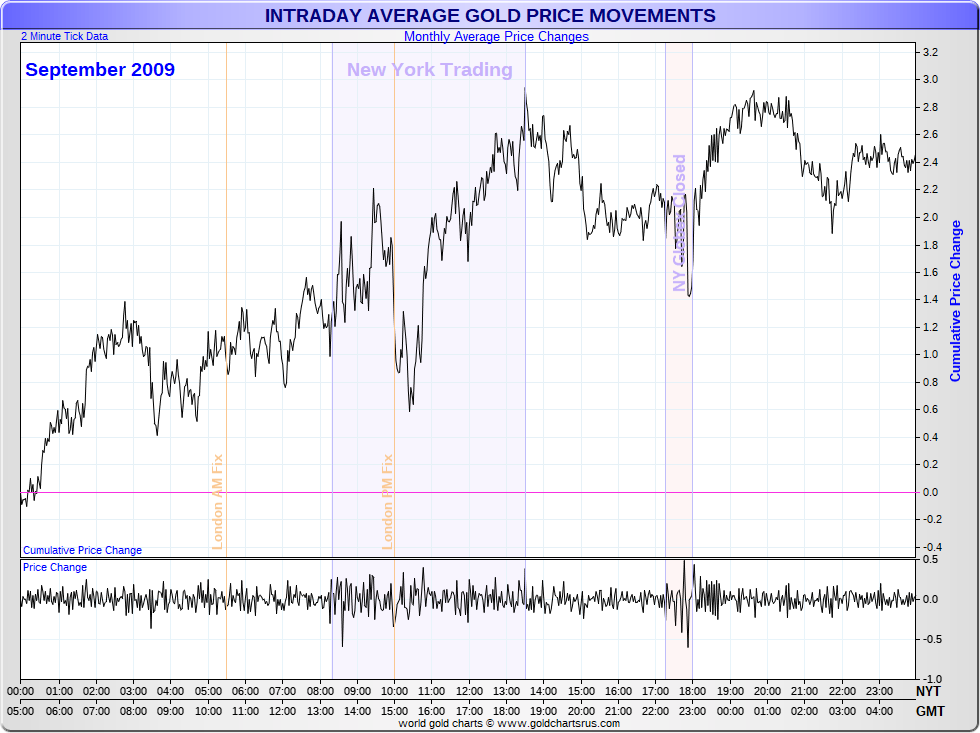Viewport: 980px width, 733px height.
Task: Click the 1.2 axis value
Action: (x=931, y=327)
